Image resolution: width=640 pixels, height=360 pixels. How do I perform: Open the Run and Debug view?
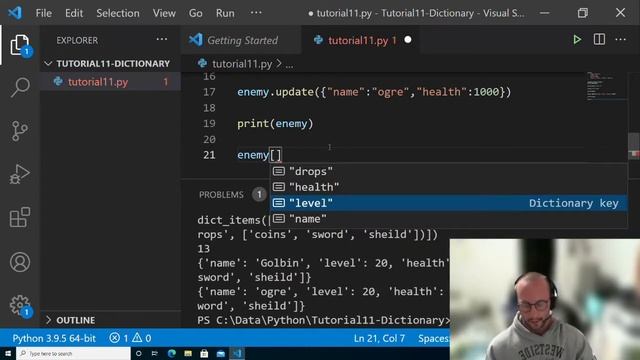[x=20, y=174]
